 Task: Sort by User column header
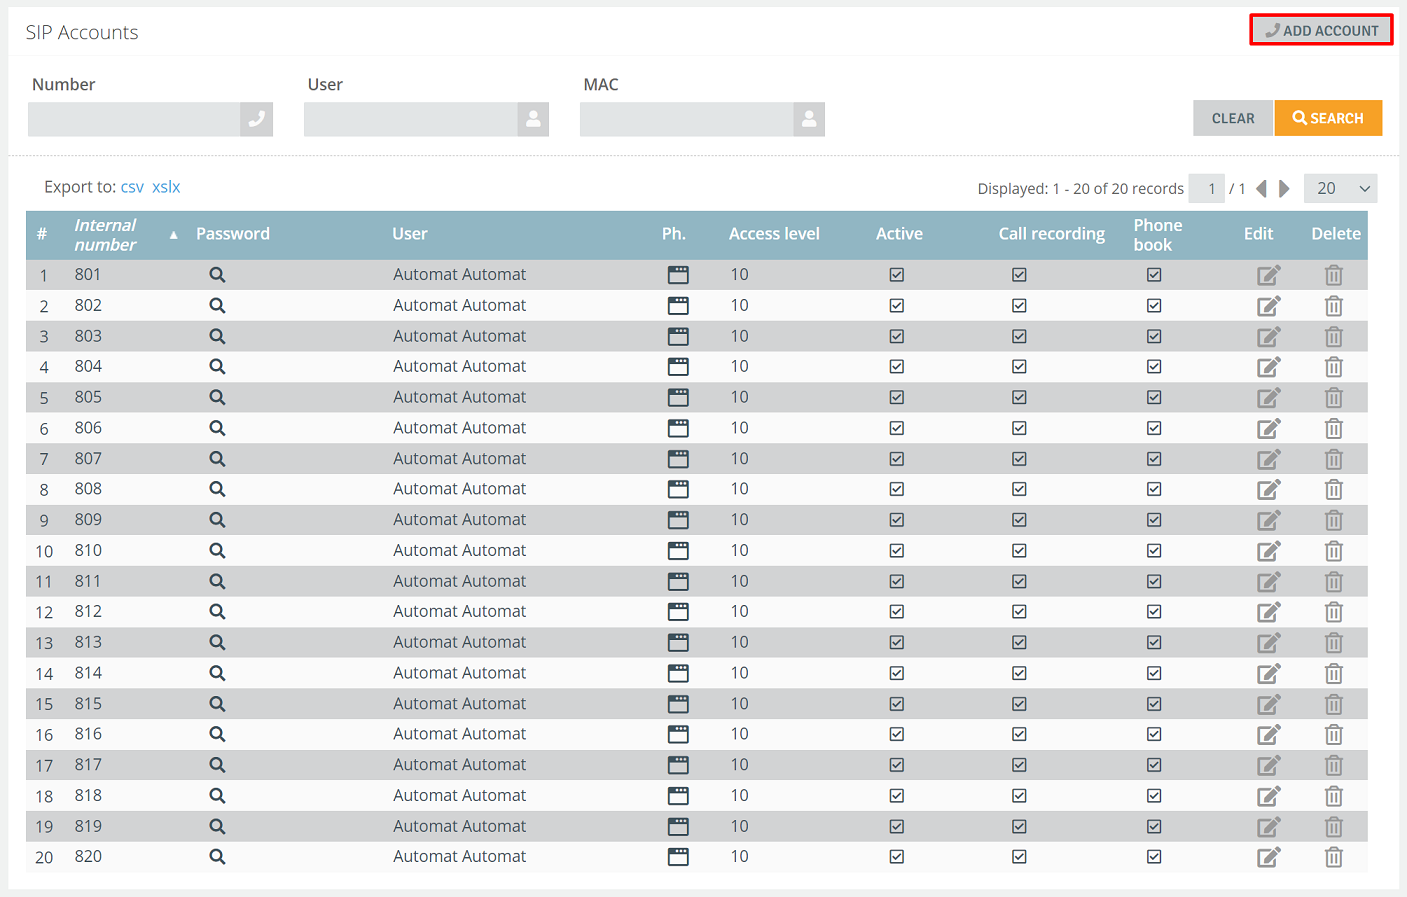click(410, 234)
